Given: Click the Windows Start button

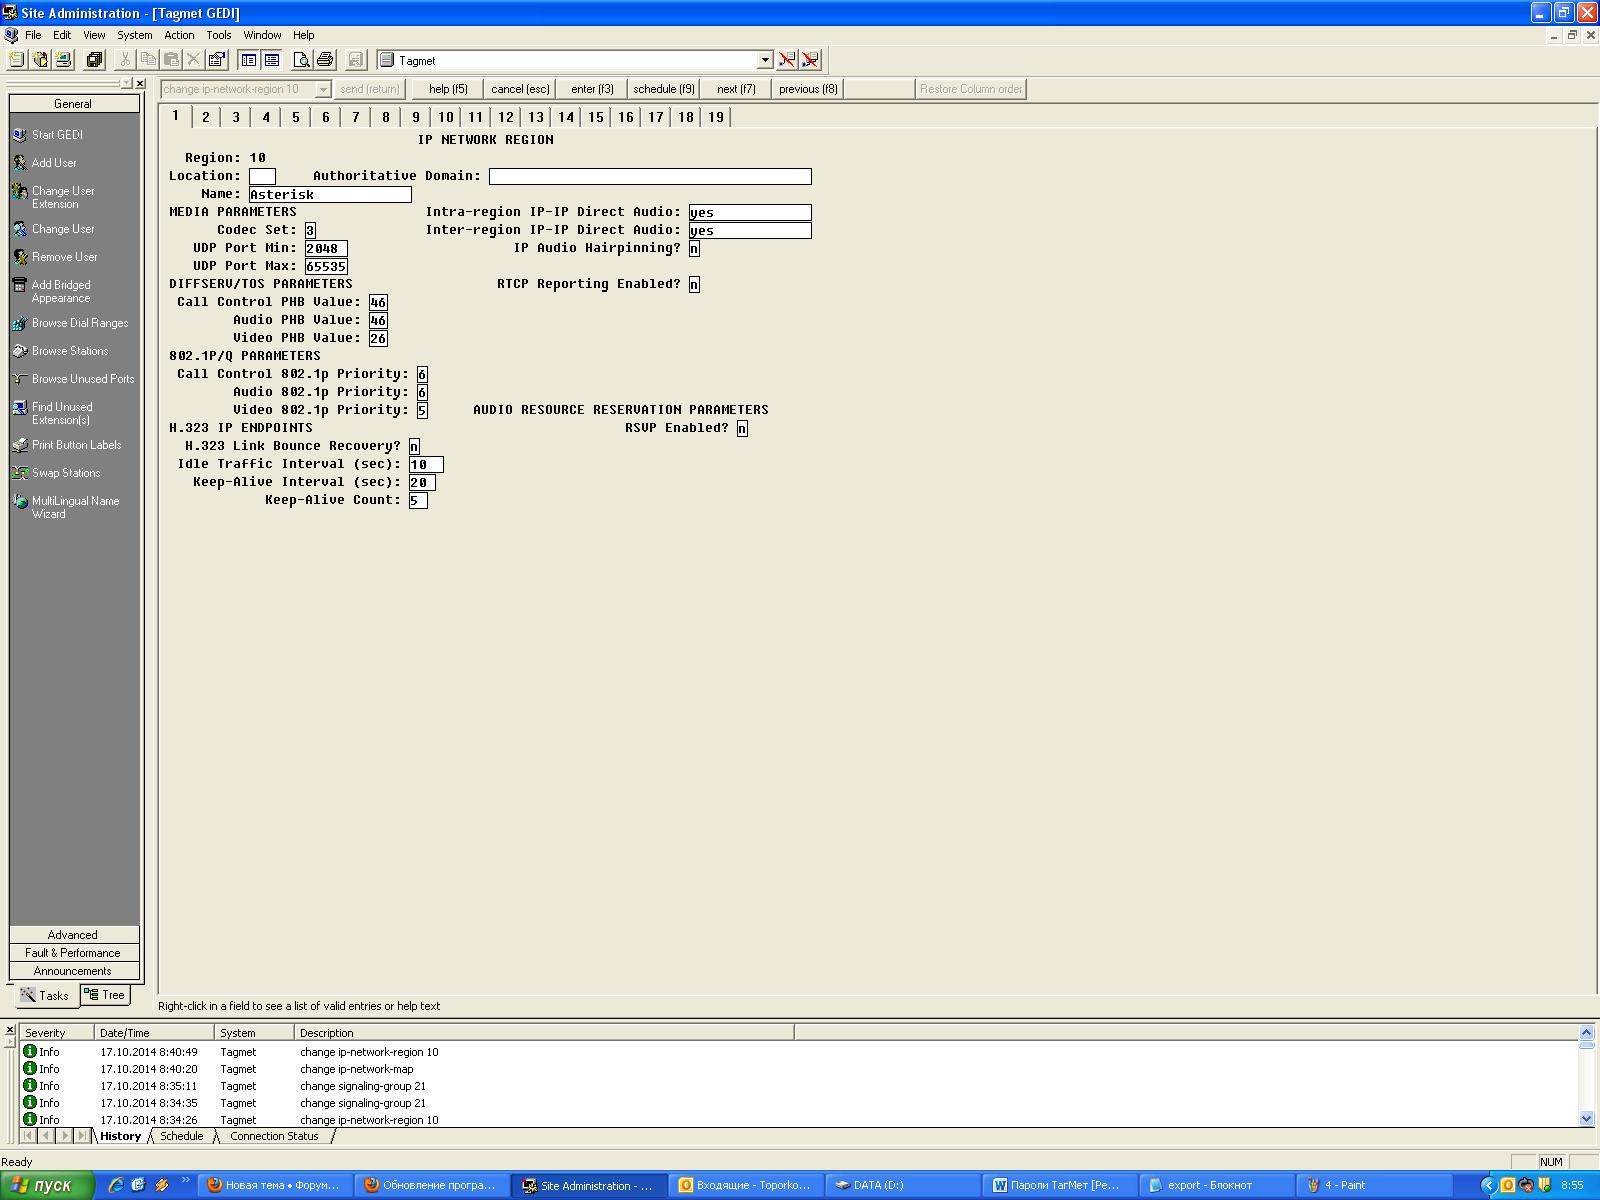Looking at the screenshot, I should tap(47, 1185).
